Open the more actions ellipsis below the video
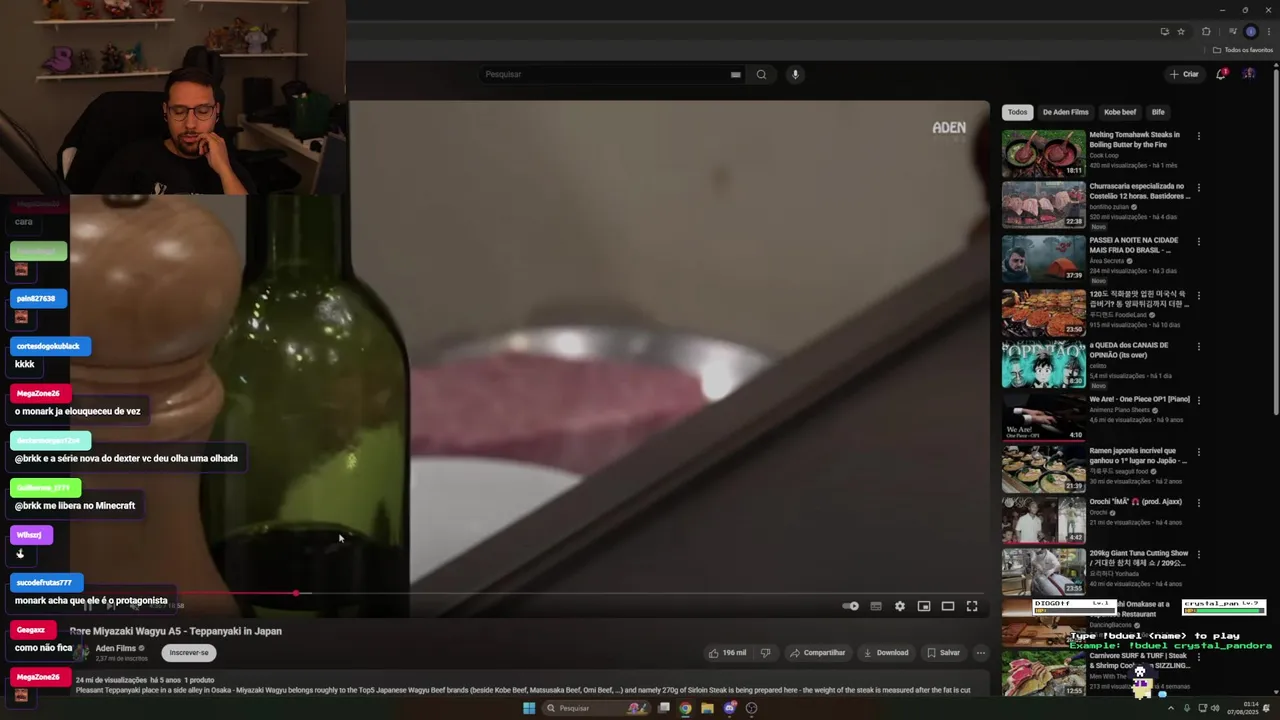The height and width of the screenshot is (720, 1280). click(981, 653)
